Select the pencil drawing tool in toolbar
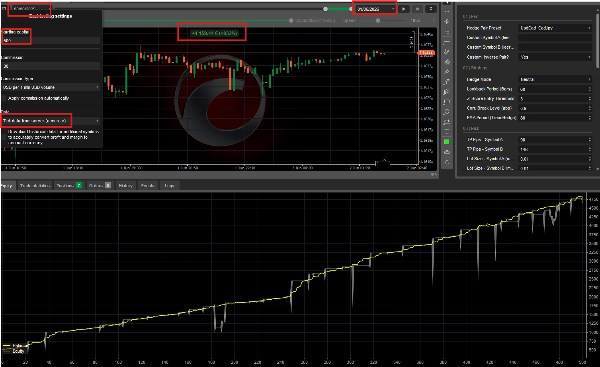 447,72
